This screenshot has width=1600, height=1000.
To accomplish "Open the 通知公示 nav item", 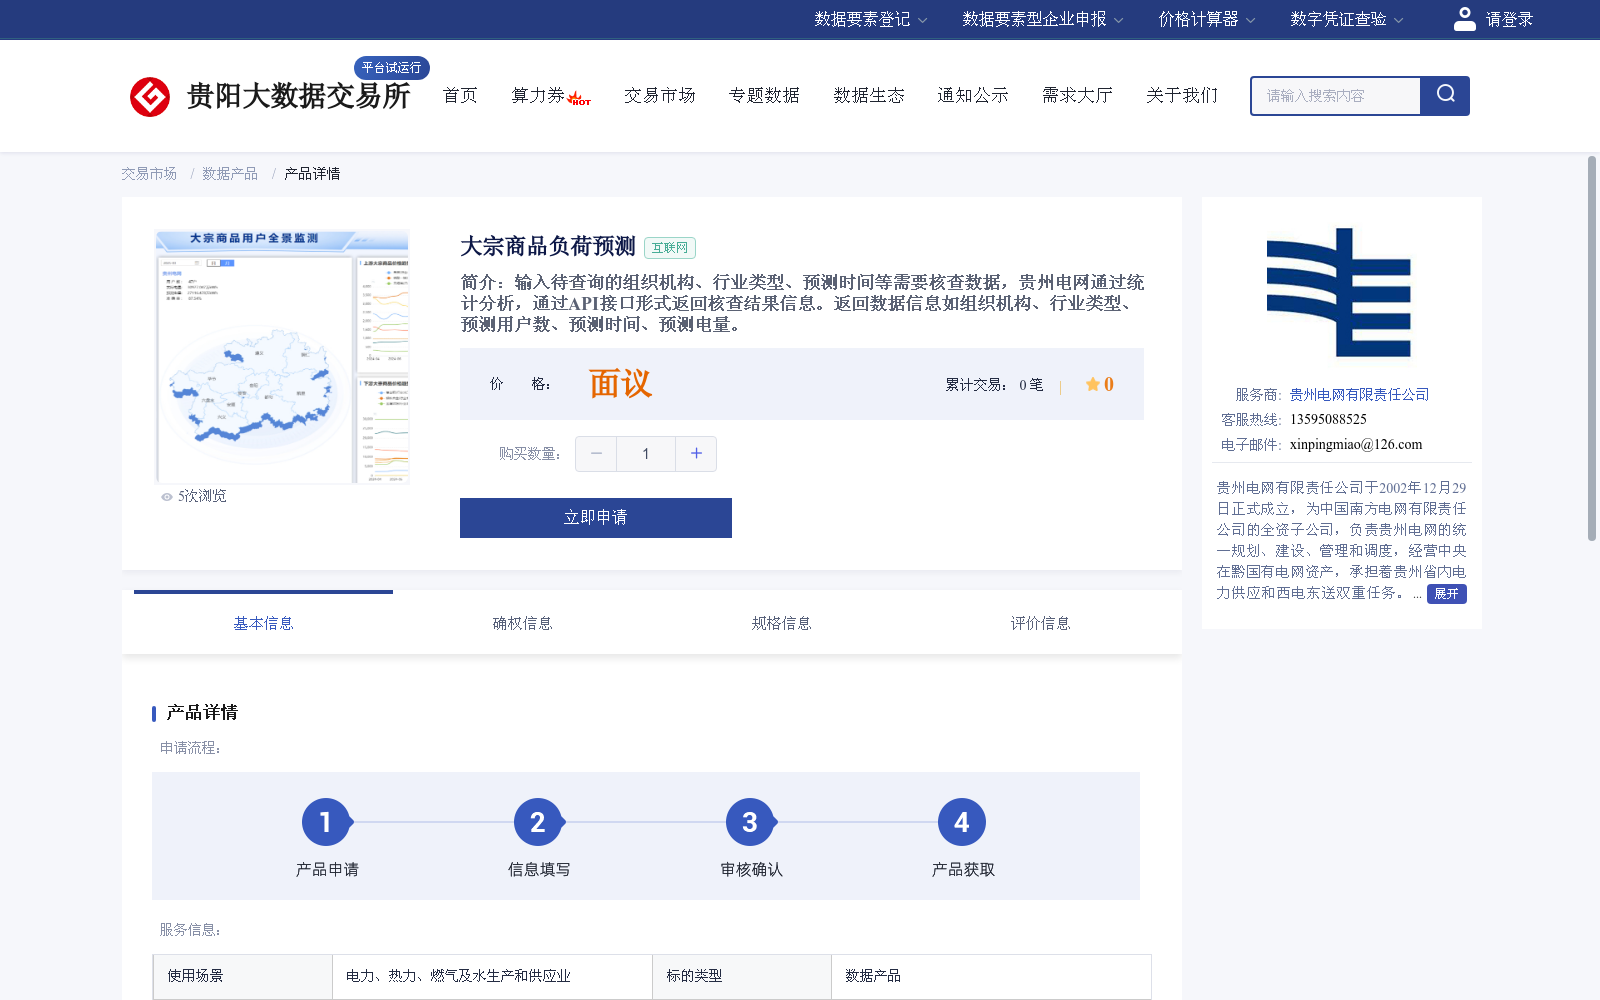I will [973, 95].
